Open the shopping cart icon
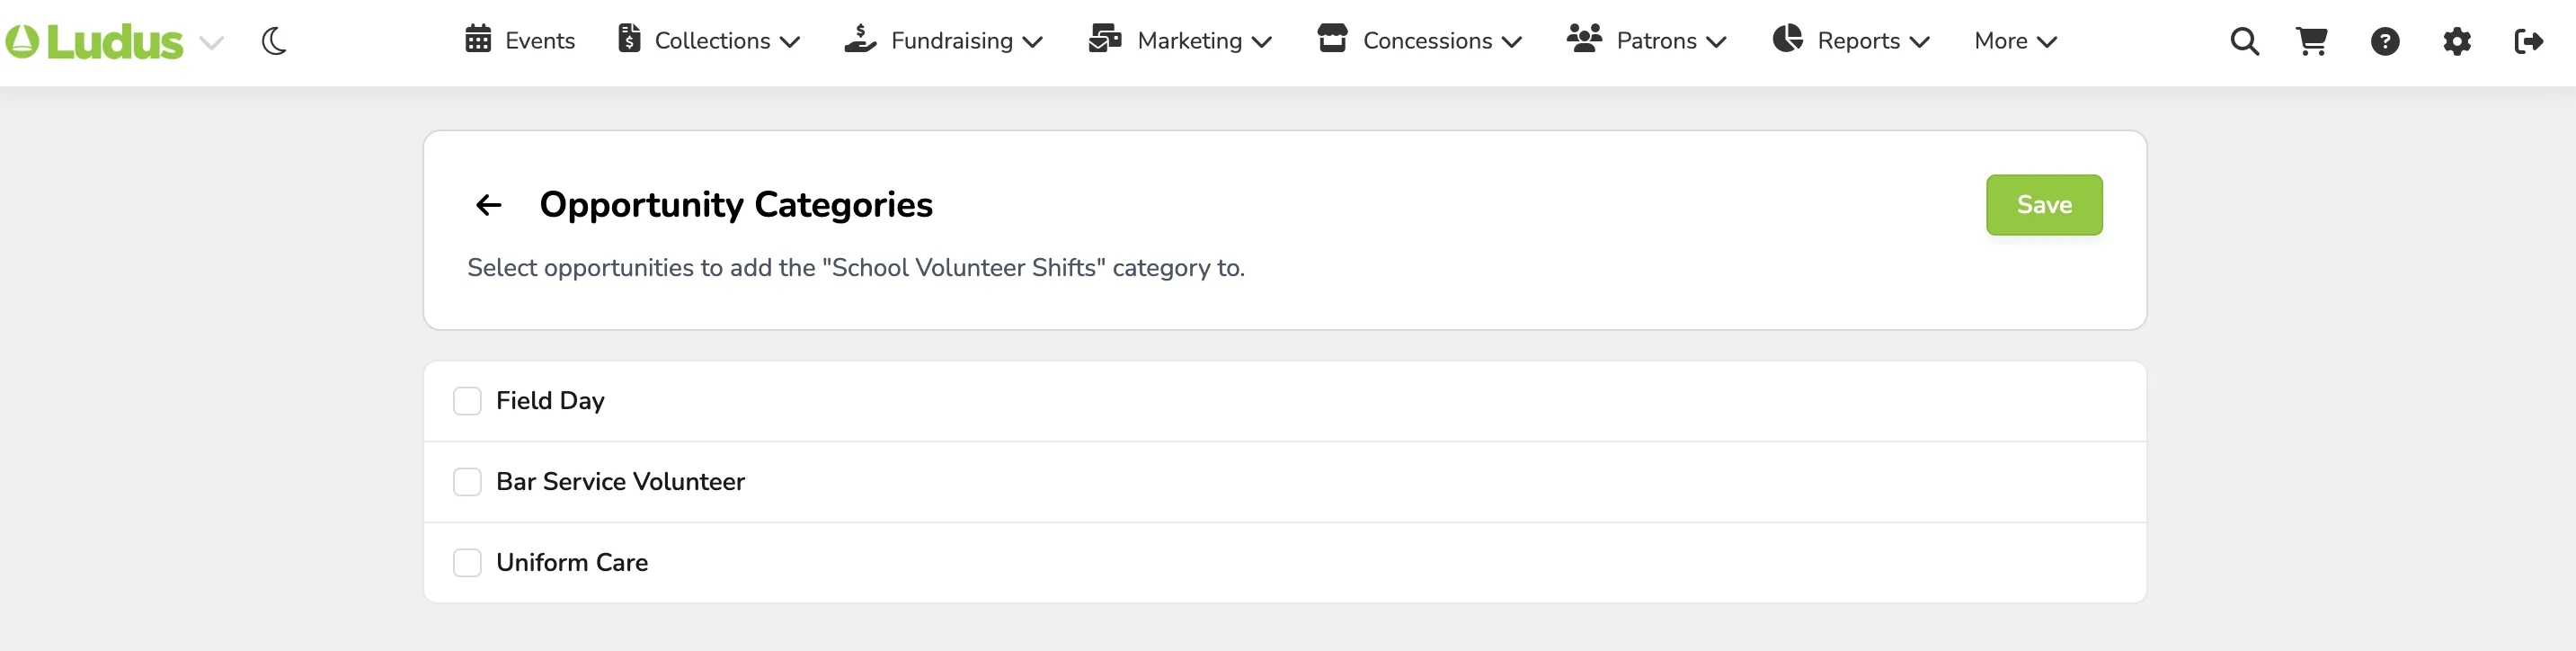Screen dimensions: 2576x651 point(2311,41)
